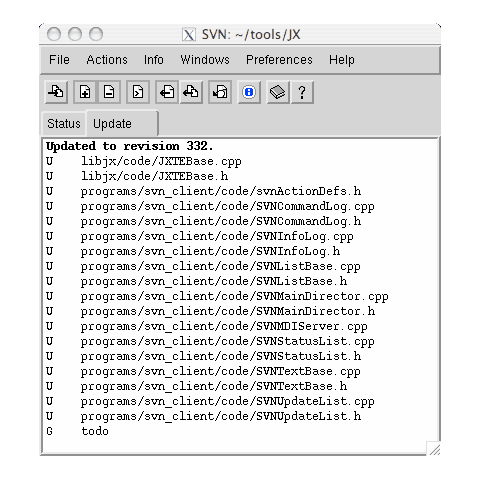The image size is (480, 480).
Task: Click the 'Updated to revision 332.' line
Action: point(129,146)
